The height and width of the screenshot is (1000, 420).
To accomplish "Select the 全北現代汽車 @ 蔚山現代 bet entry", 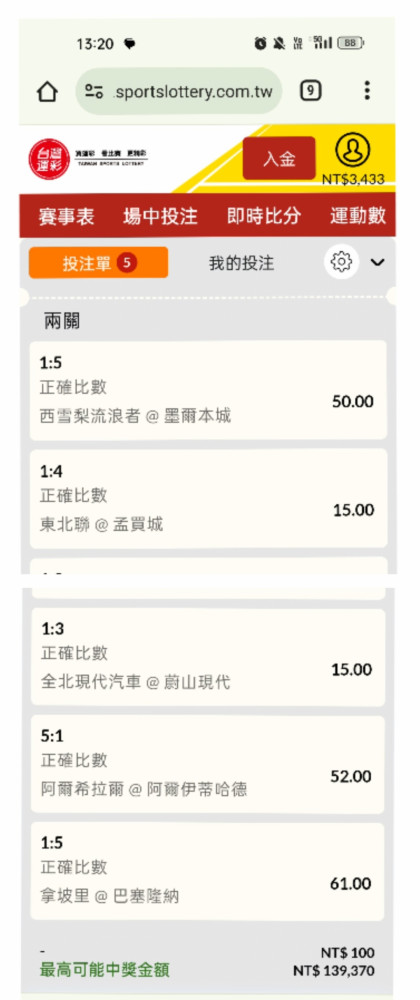I will tap(208, 658).
